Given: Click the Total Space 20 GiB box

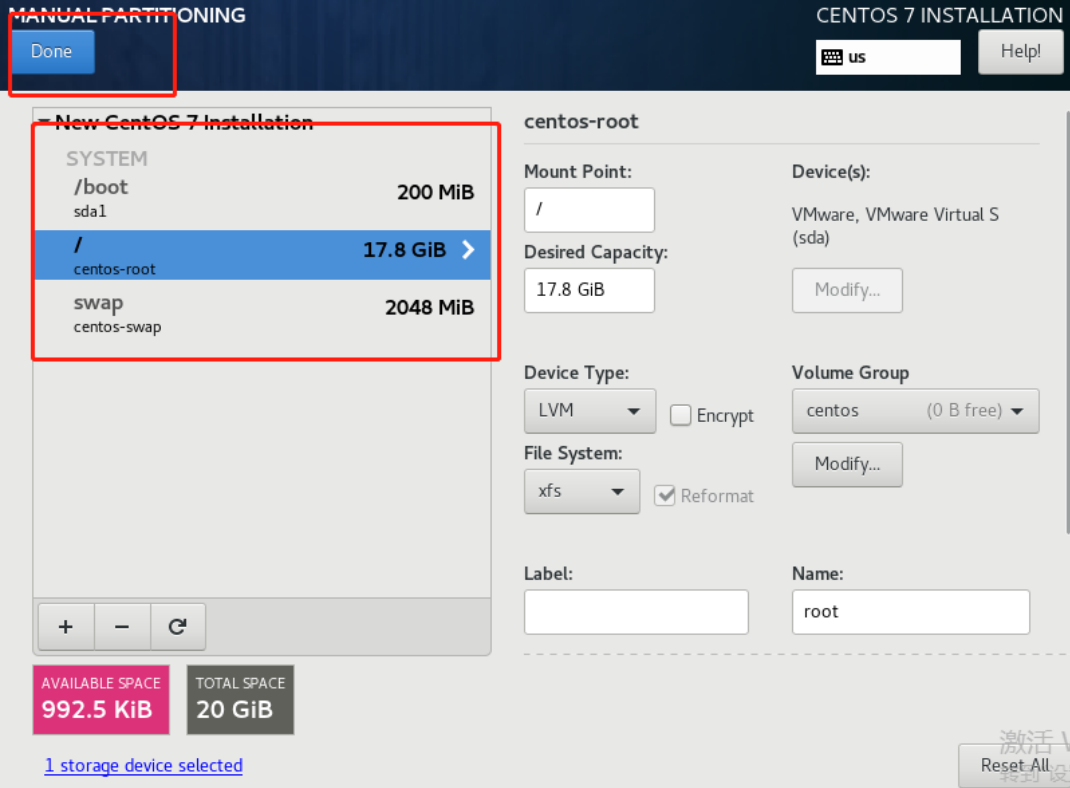Looking at the screenshot, I should (x=240, y=700).
